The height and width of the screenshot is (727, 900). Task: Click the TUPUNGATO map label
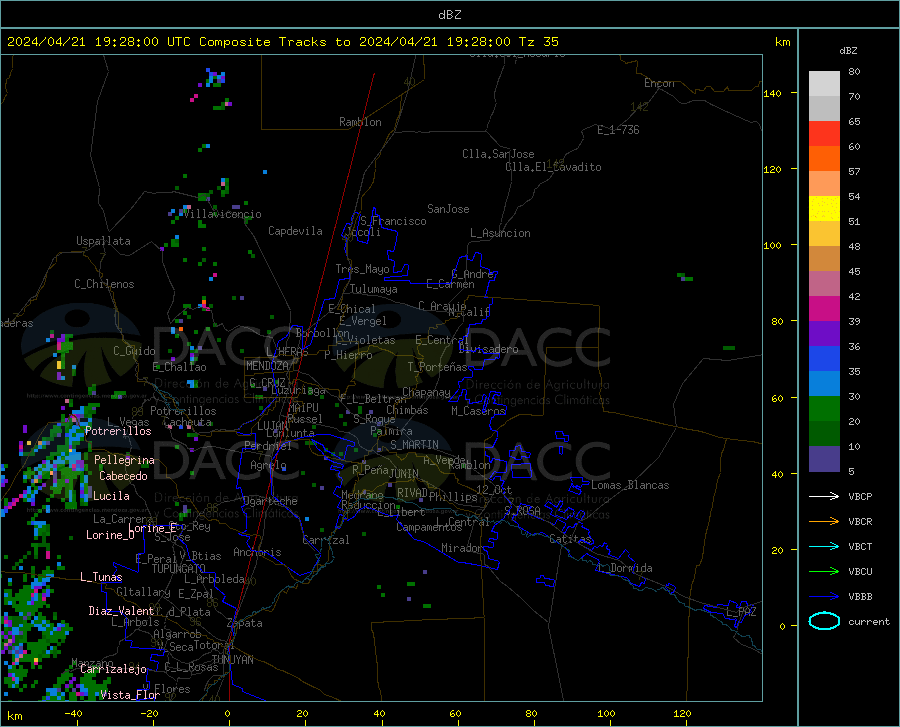click(179, 569)
